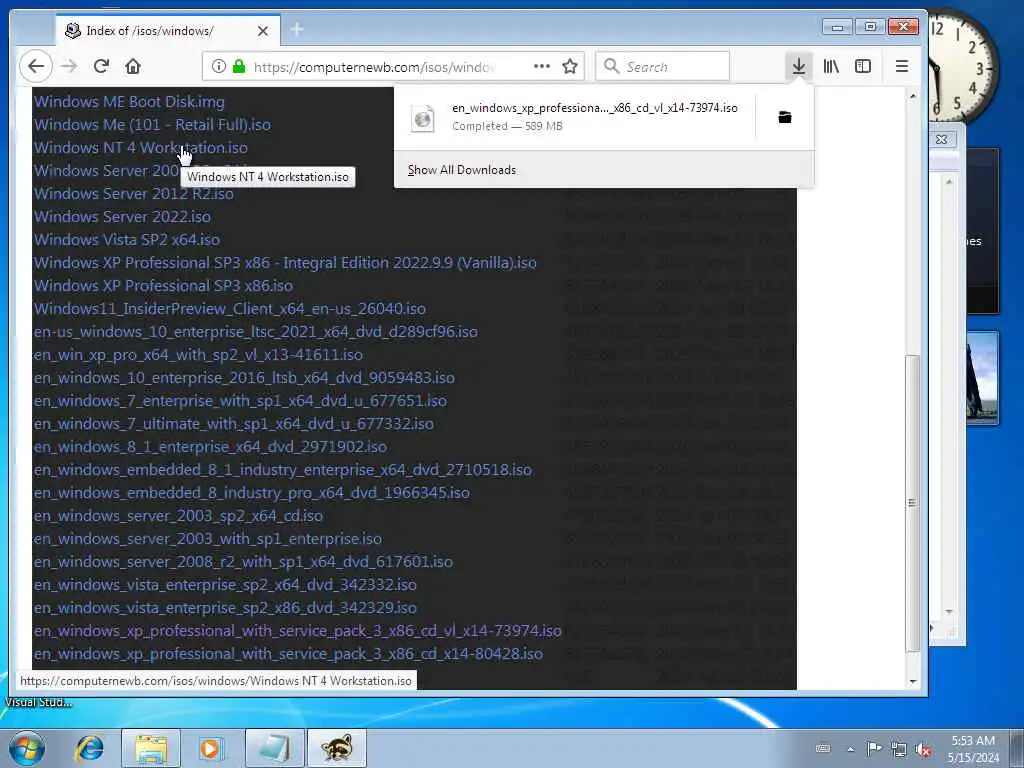Open Windows Vista SP2 x64.iso link

127,240
